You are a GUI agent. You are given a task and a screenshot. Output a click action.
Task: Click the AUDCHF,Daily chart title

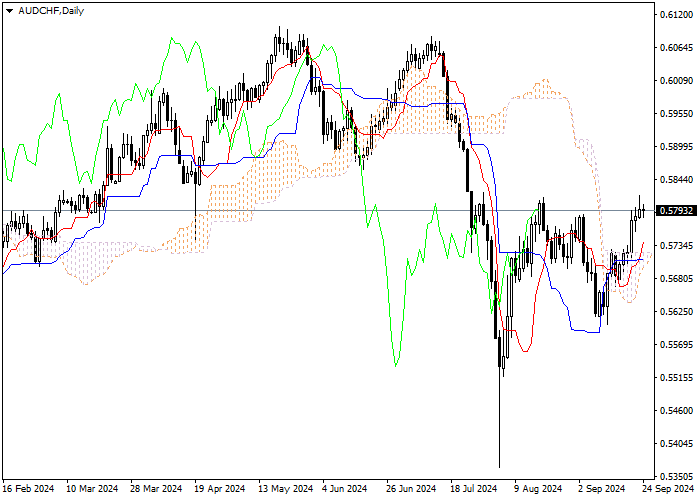pos(51,11)
